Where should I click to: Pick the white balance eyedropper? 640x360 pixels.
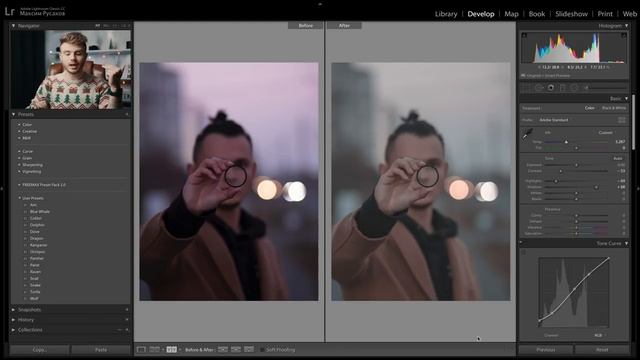(527, 133)
